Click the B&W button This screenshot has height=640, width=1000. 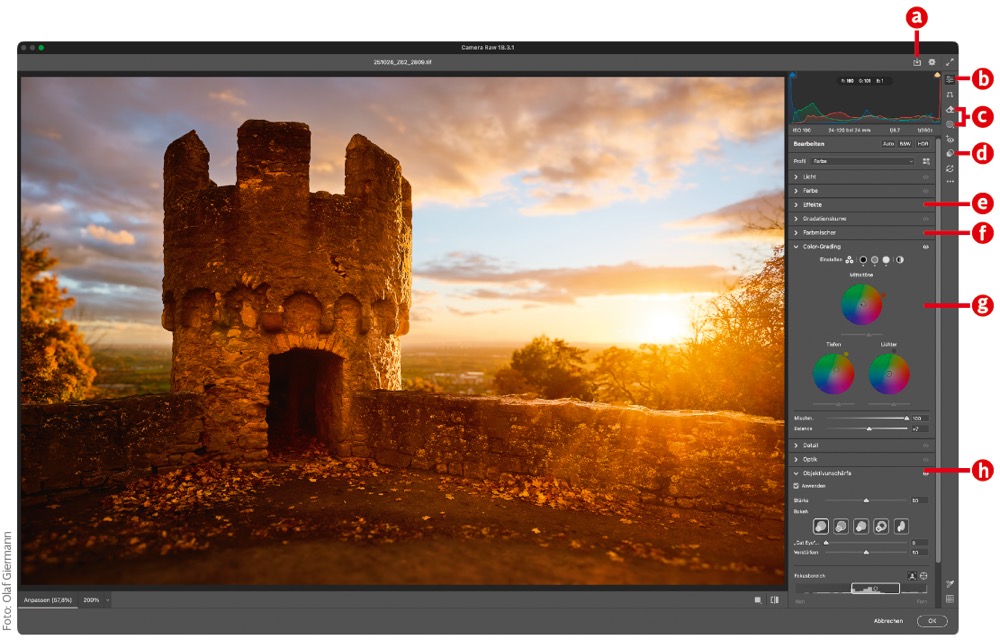[905, 144]
